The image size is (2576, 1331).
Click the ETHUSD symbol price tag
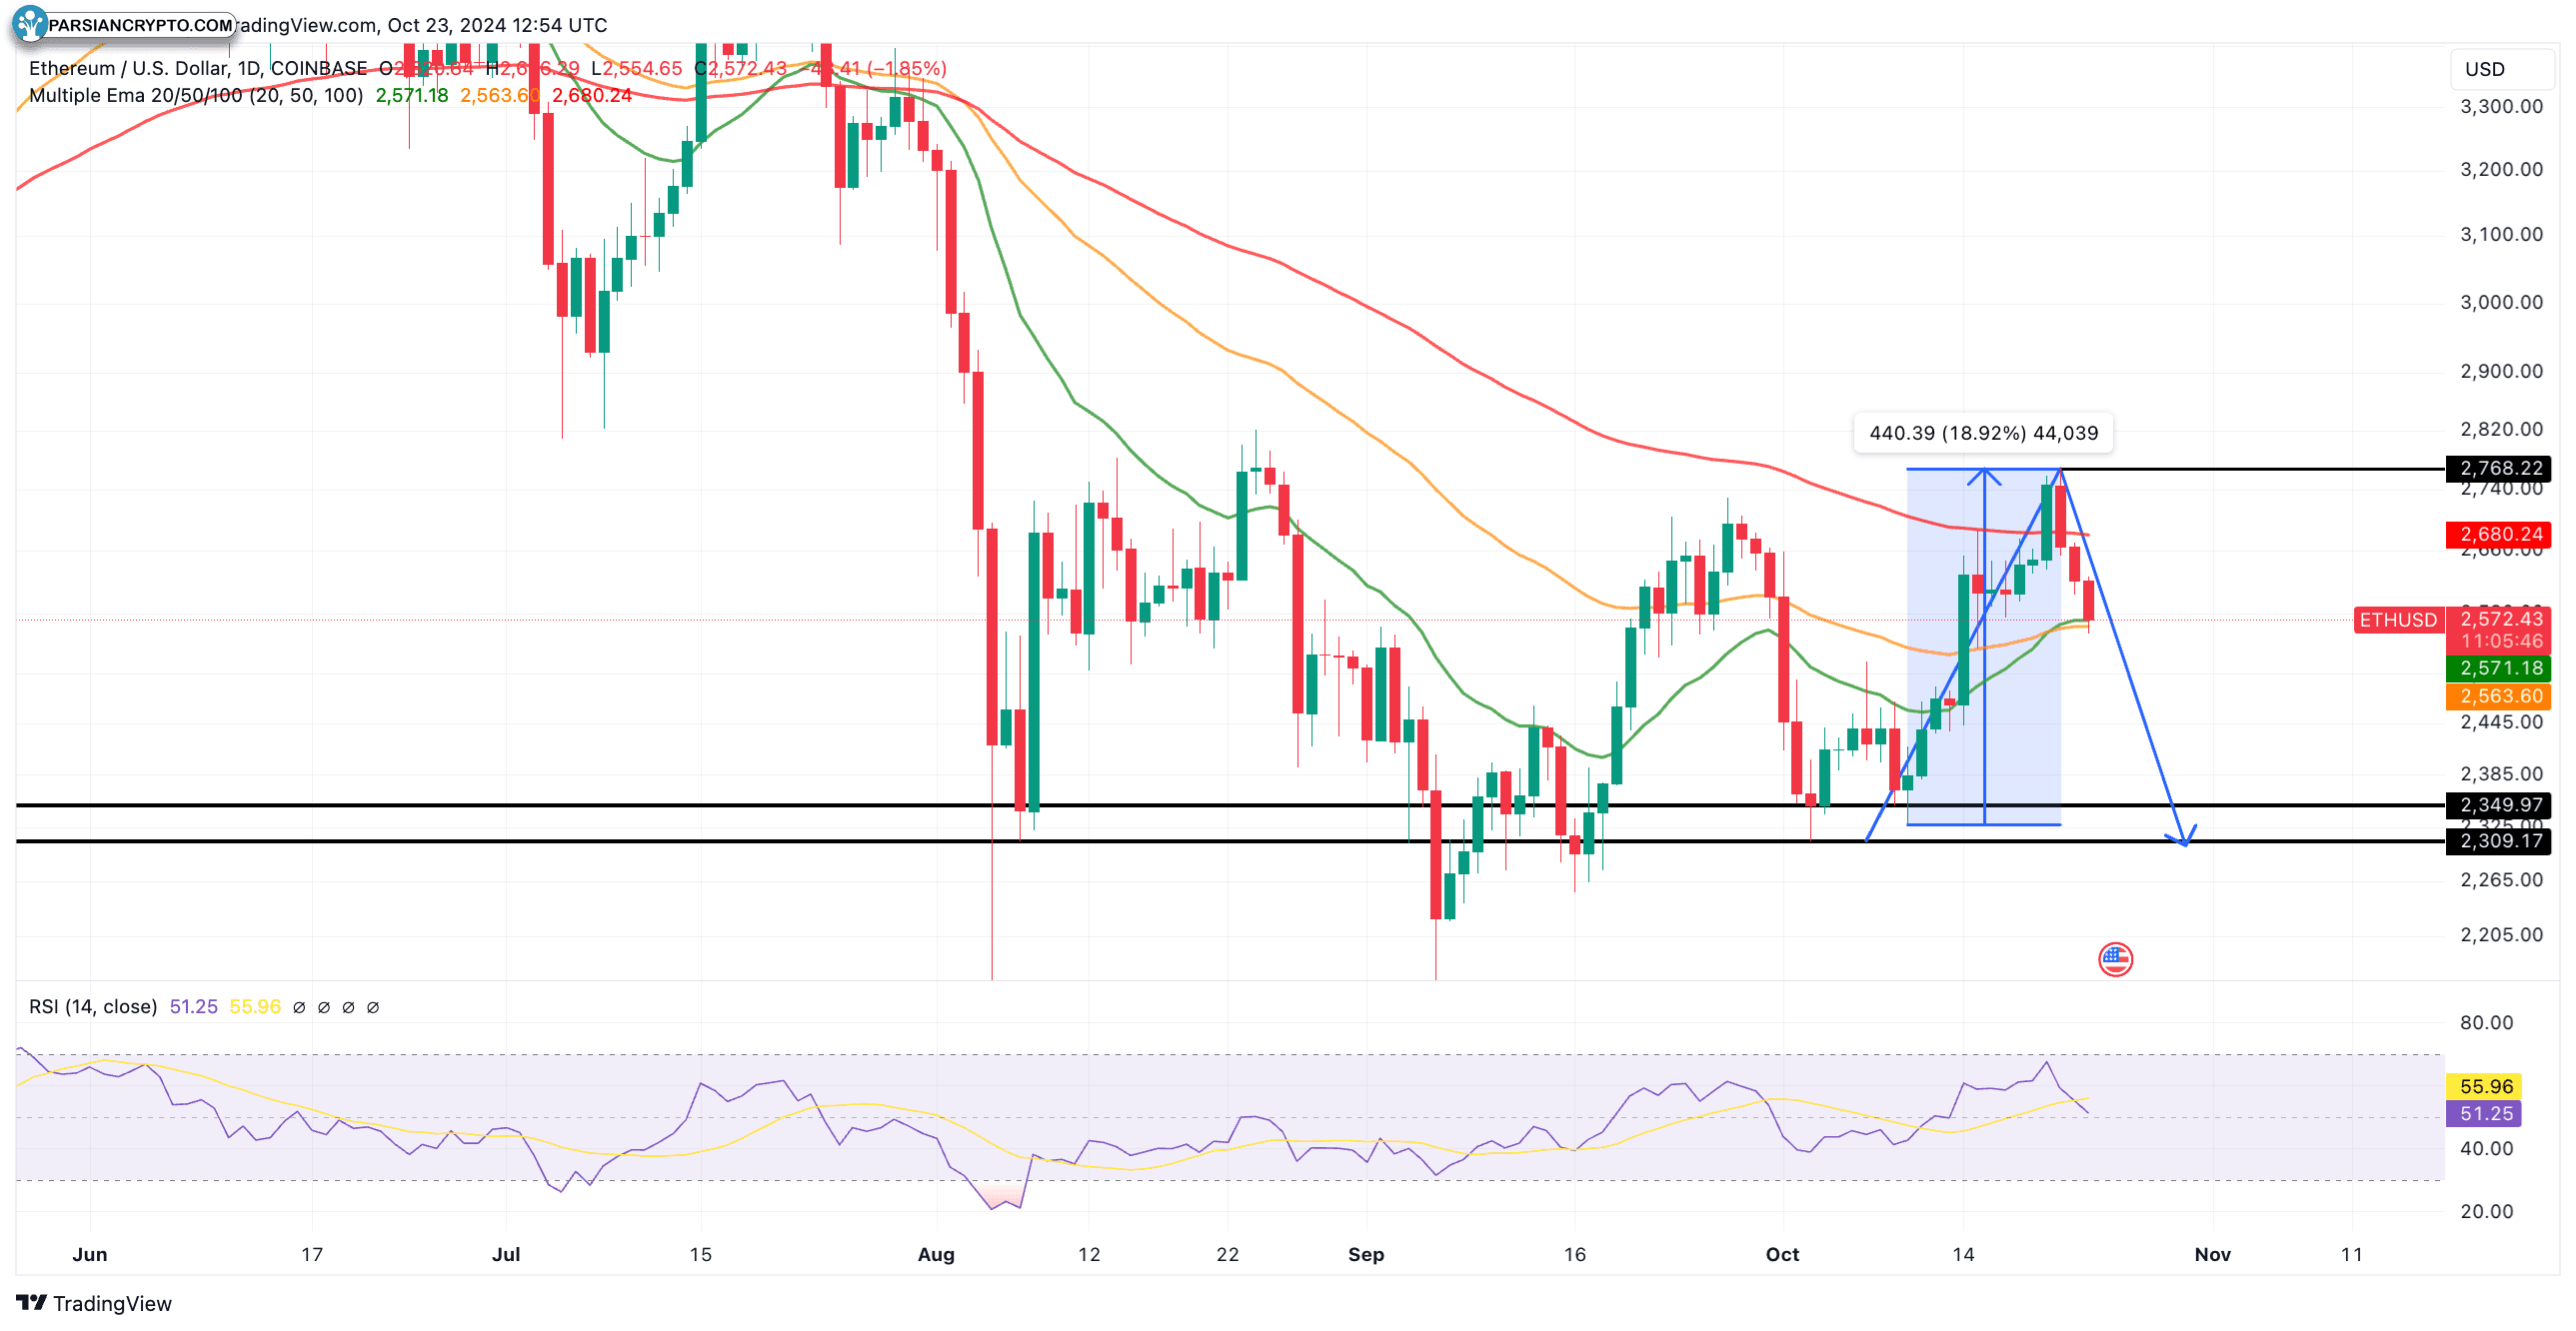pyautogui.click(x=2398, y=620)
